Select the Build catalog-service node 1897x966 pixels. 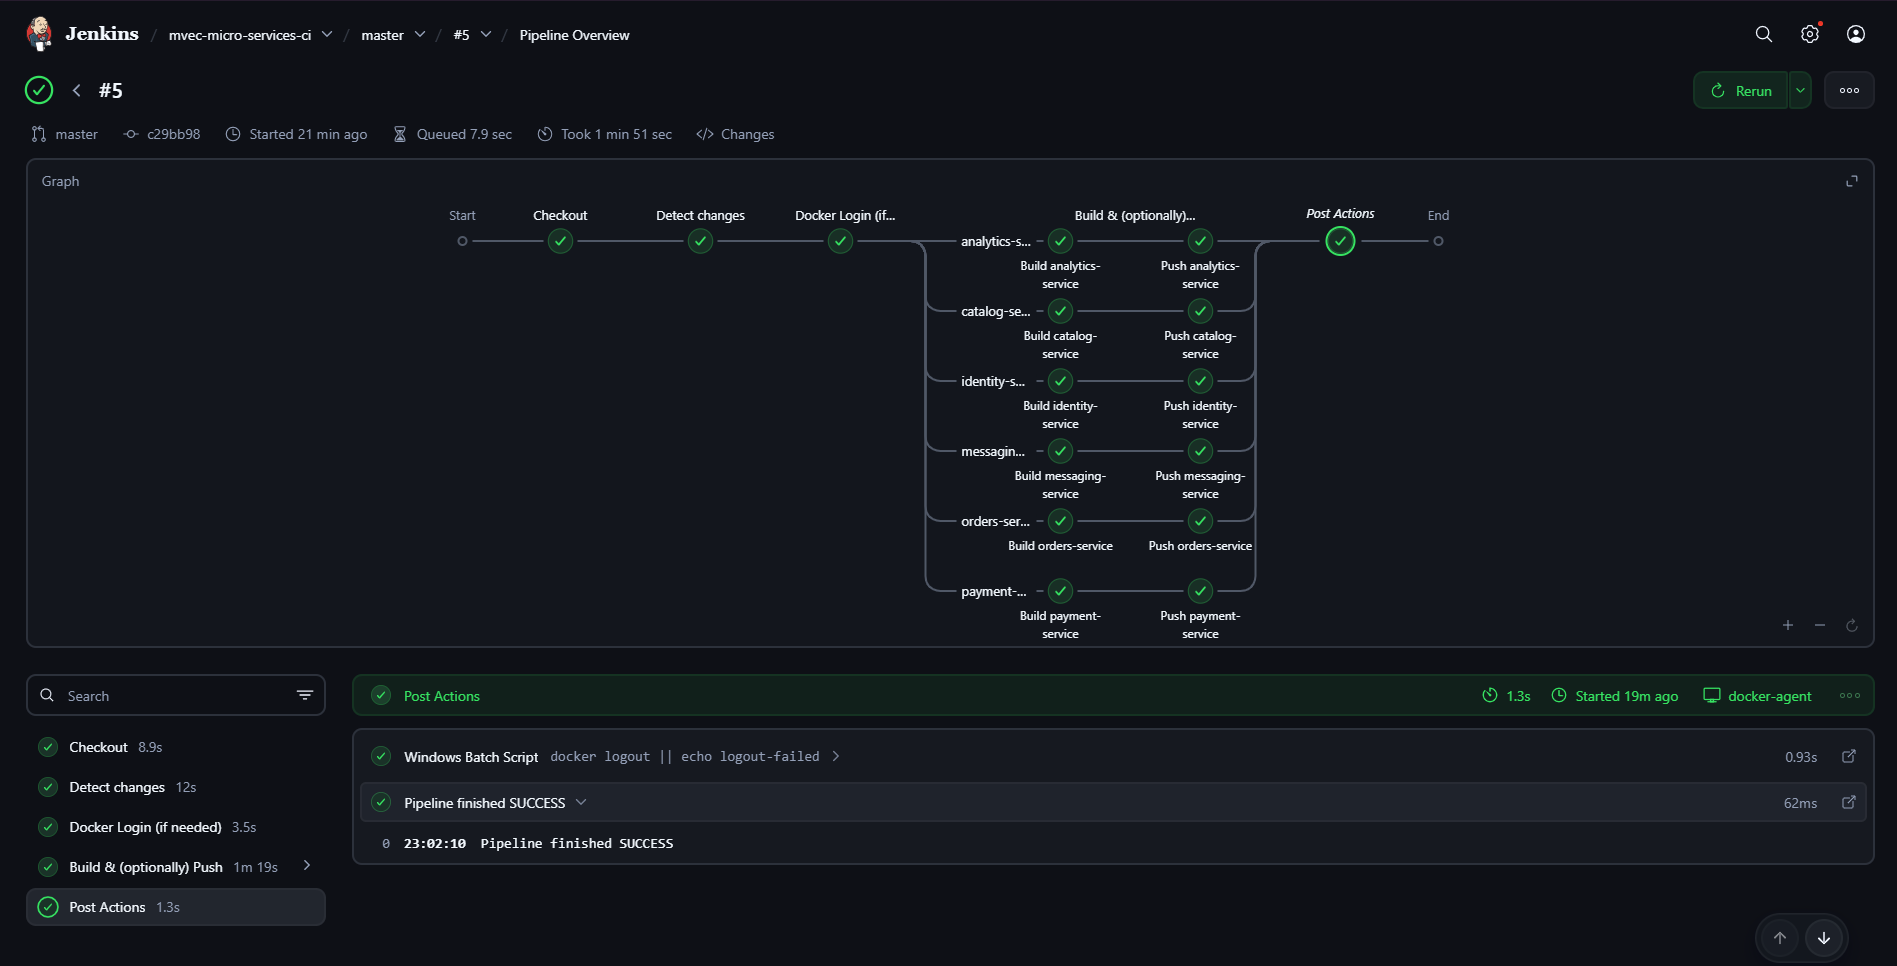[1060, 311]
